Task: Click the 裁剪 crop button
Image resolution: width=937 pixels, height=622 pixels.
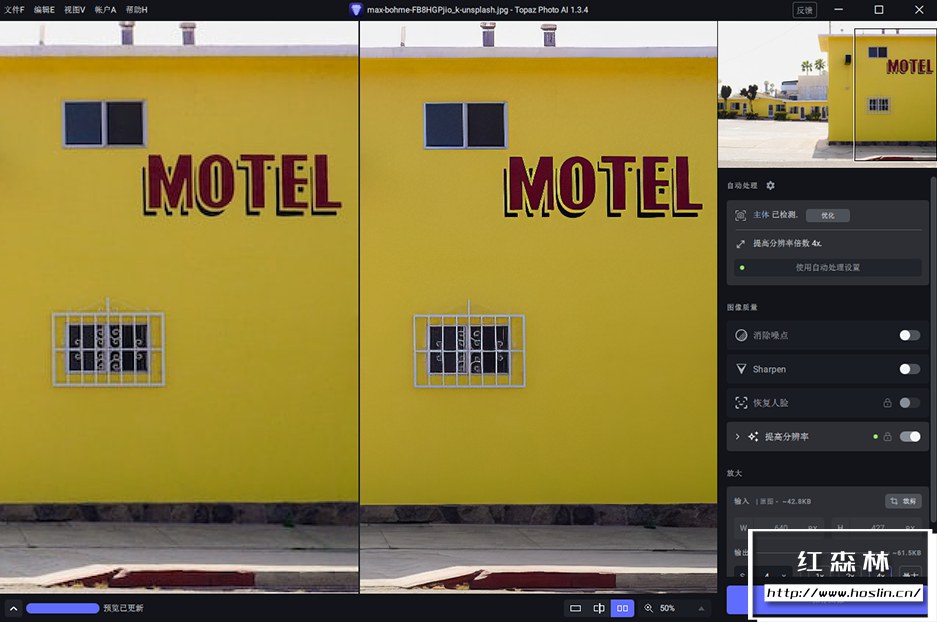Action: coord(903,501)
